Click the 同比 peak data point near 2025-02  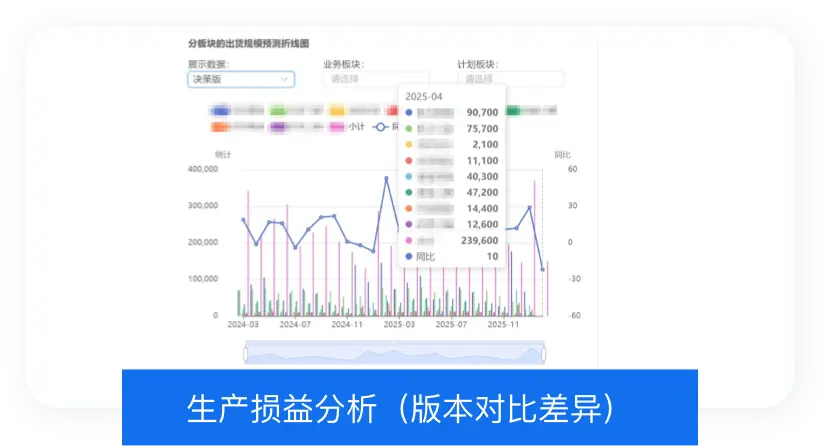coord(386,179)
